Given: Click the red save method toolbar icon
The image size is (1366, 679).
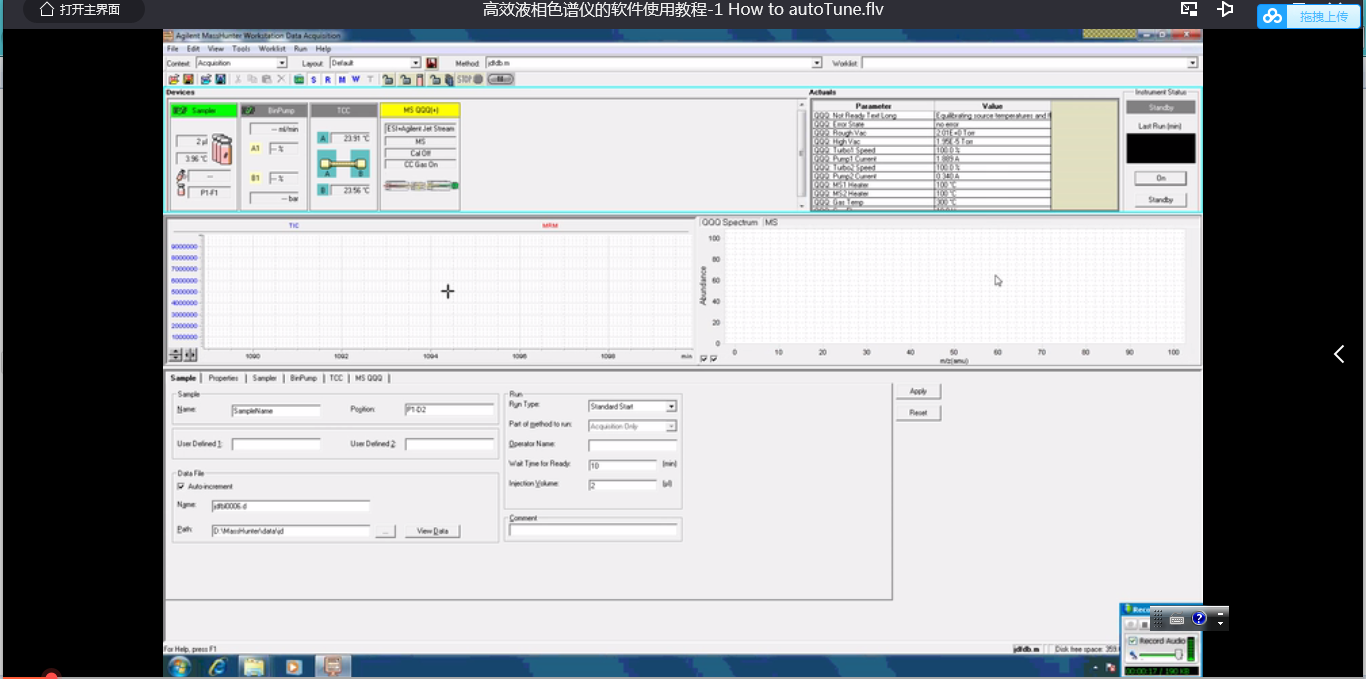Looking at the screenshot, I should click(x=188, y=79).
